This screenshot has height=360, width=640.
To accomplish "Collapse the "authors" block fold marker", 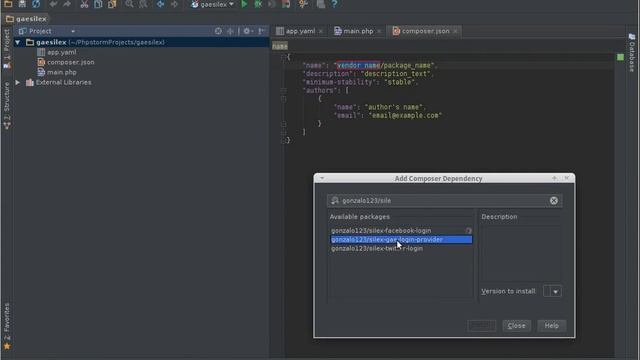I will (x=283, y=91).
